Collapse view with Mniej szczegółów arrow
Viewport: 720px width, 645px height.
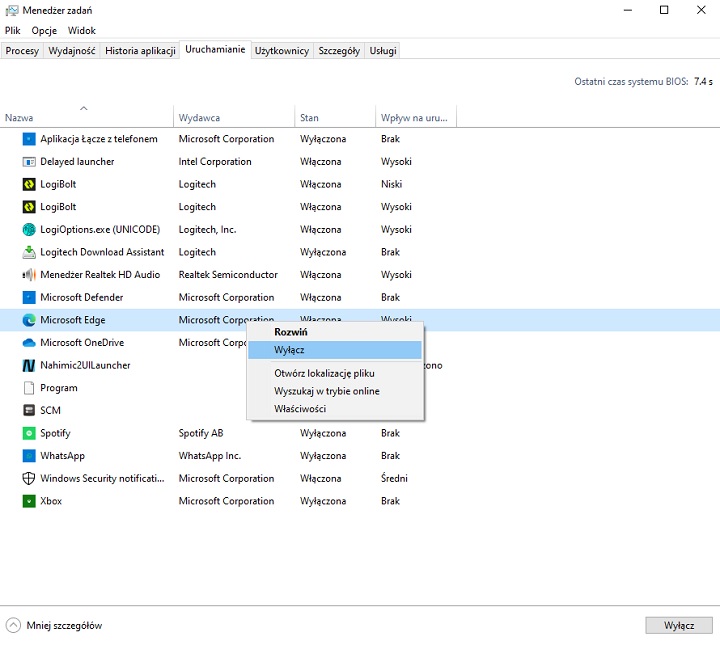point(13,625)
